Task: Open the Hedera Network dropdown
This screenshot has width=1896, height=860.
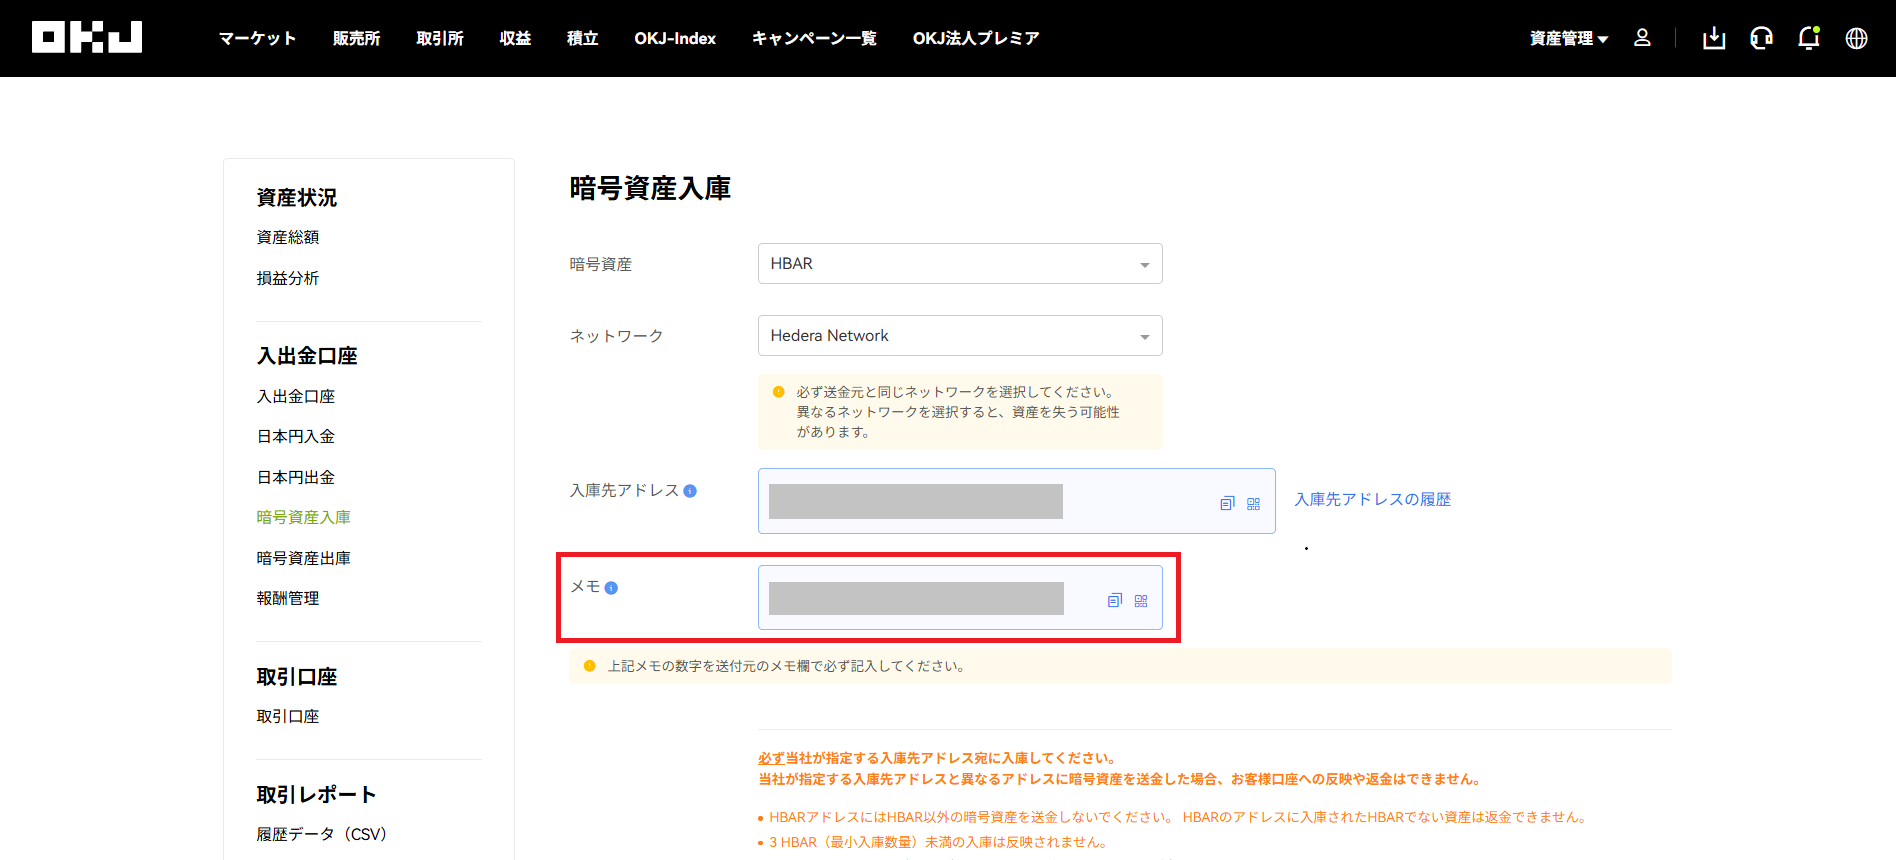Action: tap(960, 336)
